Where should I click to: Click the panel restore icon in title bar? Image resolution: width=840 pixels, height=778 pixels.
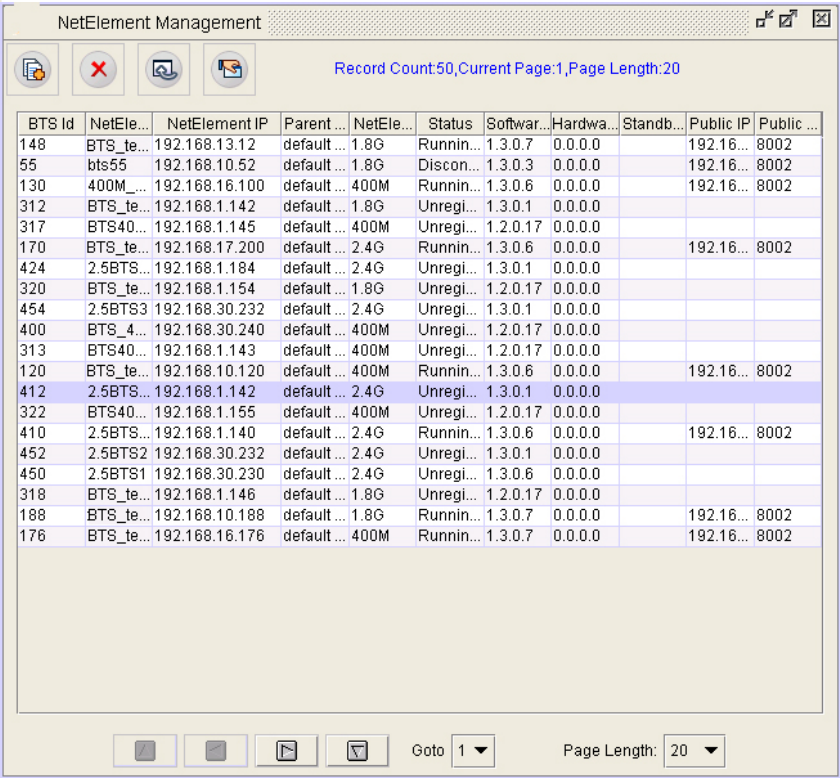click(x=765, y=19)
